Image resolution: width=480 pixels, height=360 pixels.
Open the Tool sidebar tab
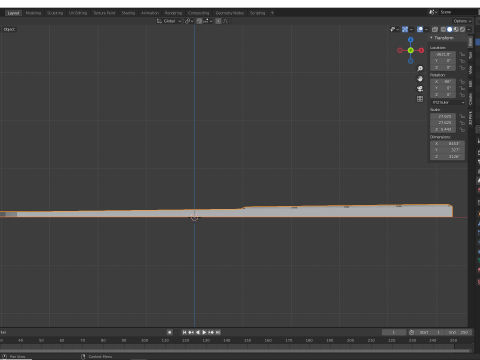click(x=470, y=55)
